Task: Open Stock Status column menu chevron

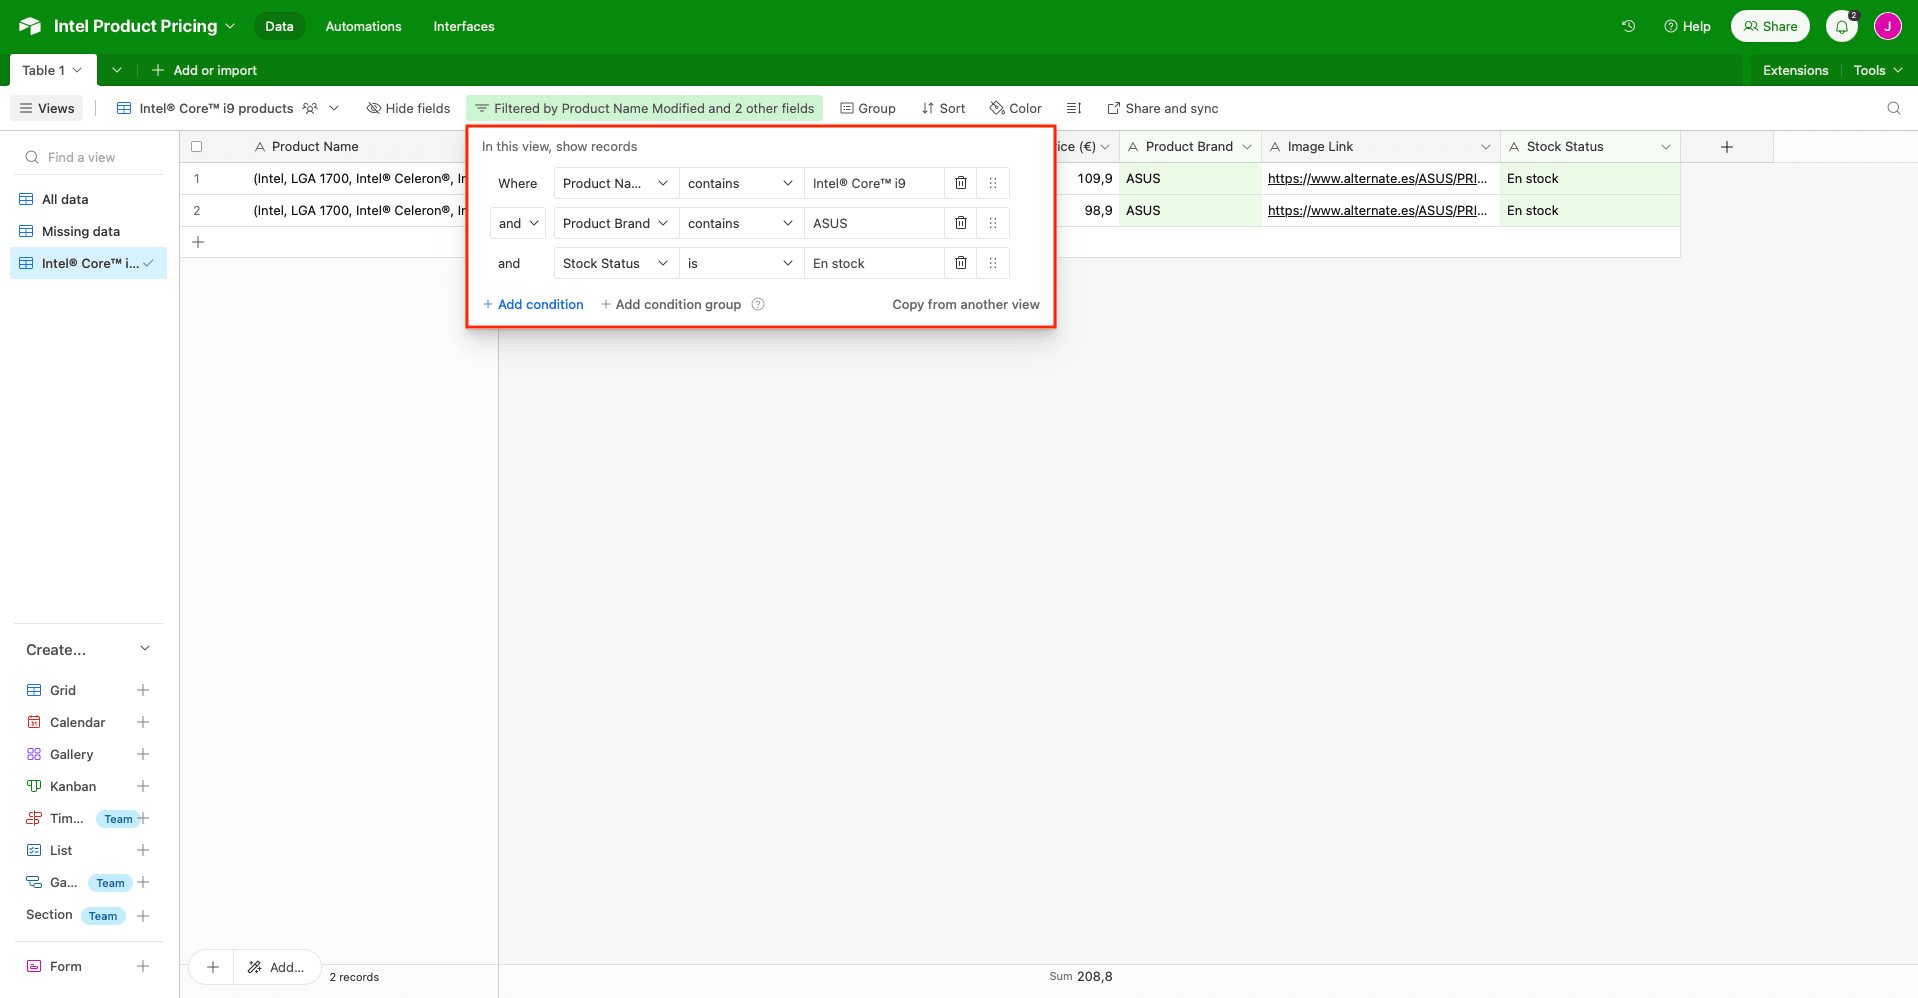Action: coord(1665,146)
